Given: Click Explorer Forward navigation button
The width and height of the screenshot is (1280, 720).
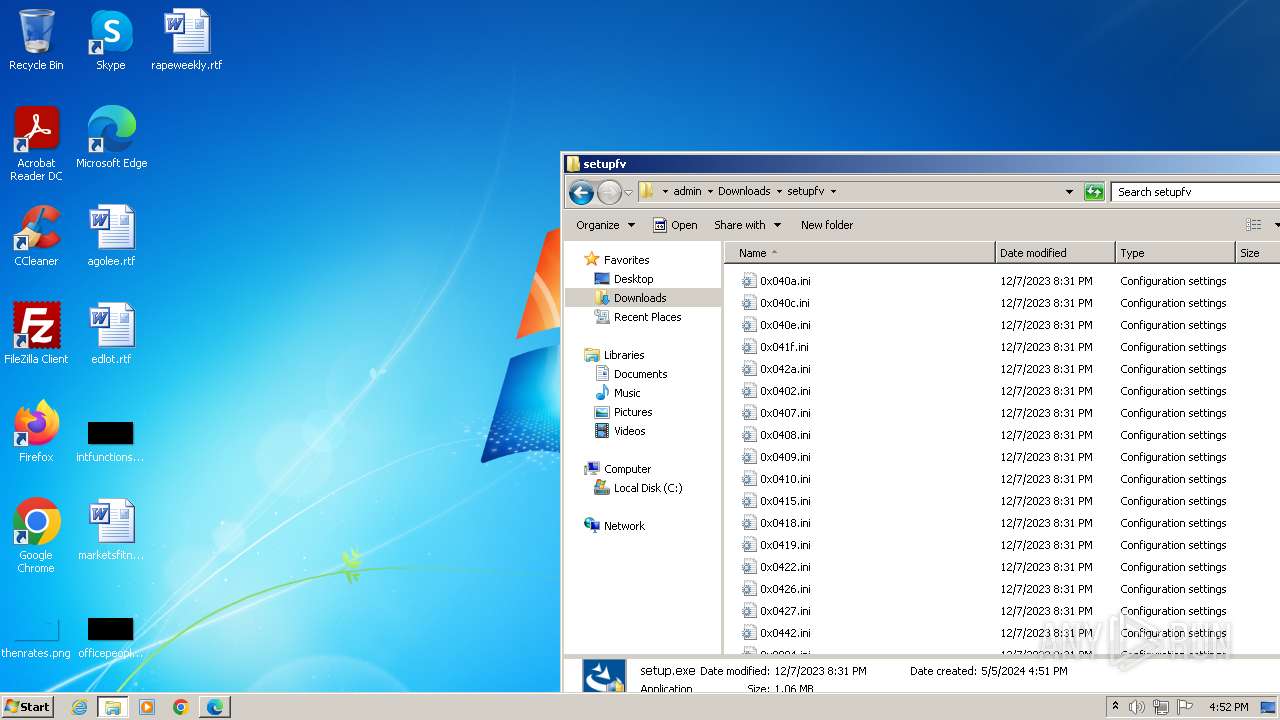Looking at the screenshot, I should point(609,192).
